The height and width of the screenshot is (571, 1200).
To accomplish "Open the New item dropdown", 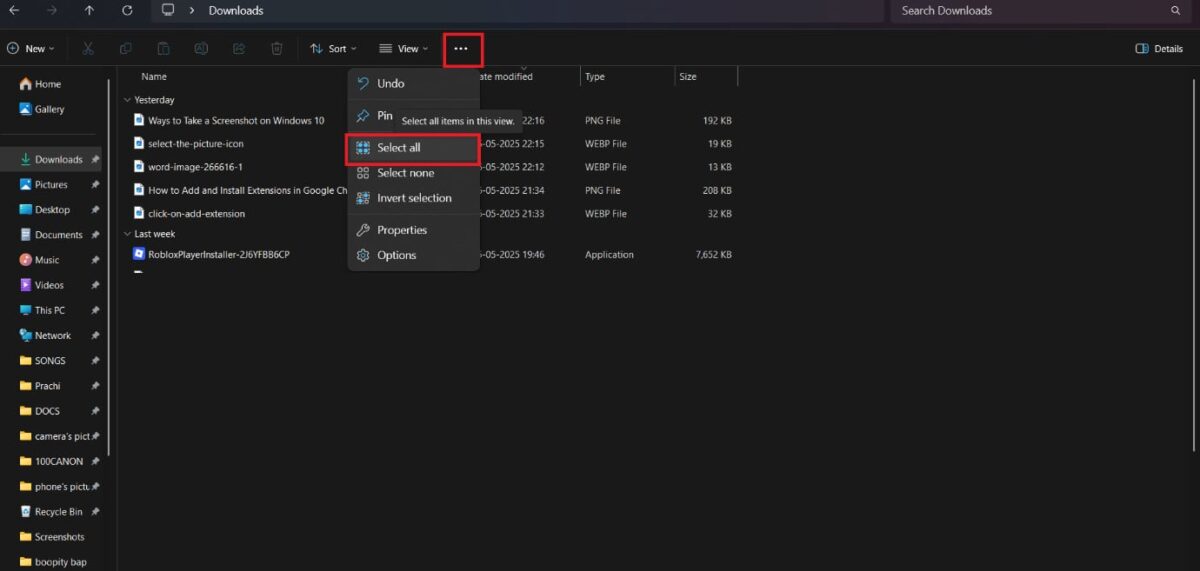I will click(30, 48).
